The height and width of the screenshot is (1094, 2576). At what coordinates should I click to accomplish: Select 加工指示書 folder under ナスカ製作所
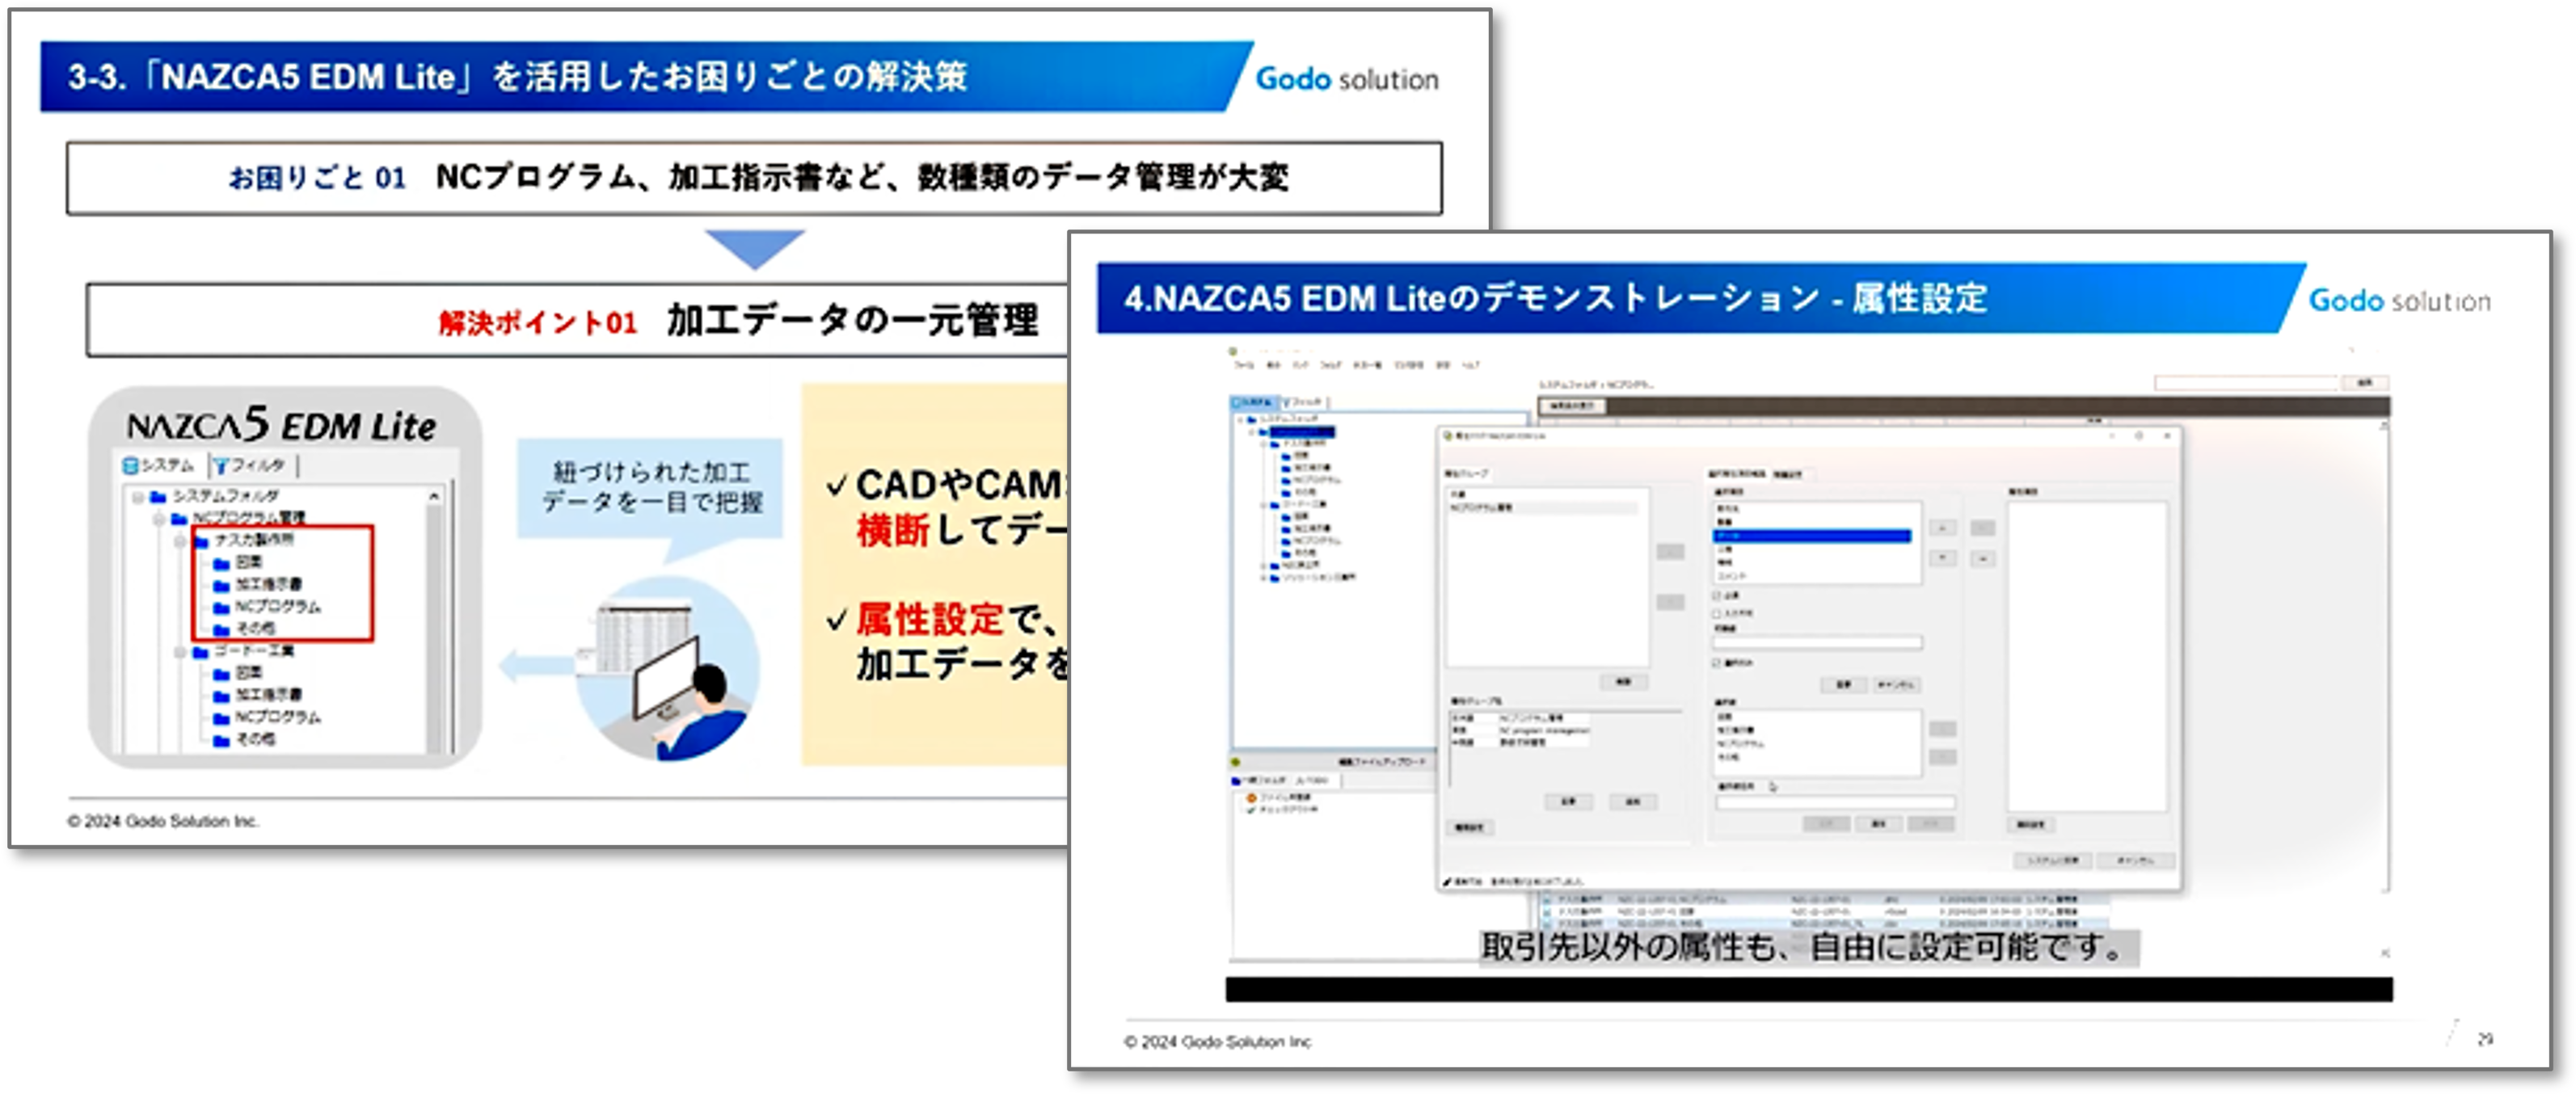(x=258, y=584)
